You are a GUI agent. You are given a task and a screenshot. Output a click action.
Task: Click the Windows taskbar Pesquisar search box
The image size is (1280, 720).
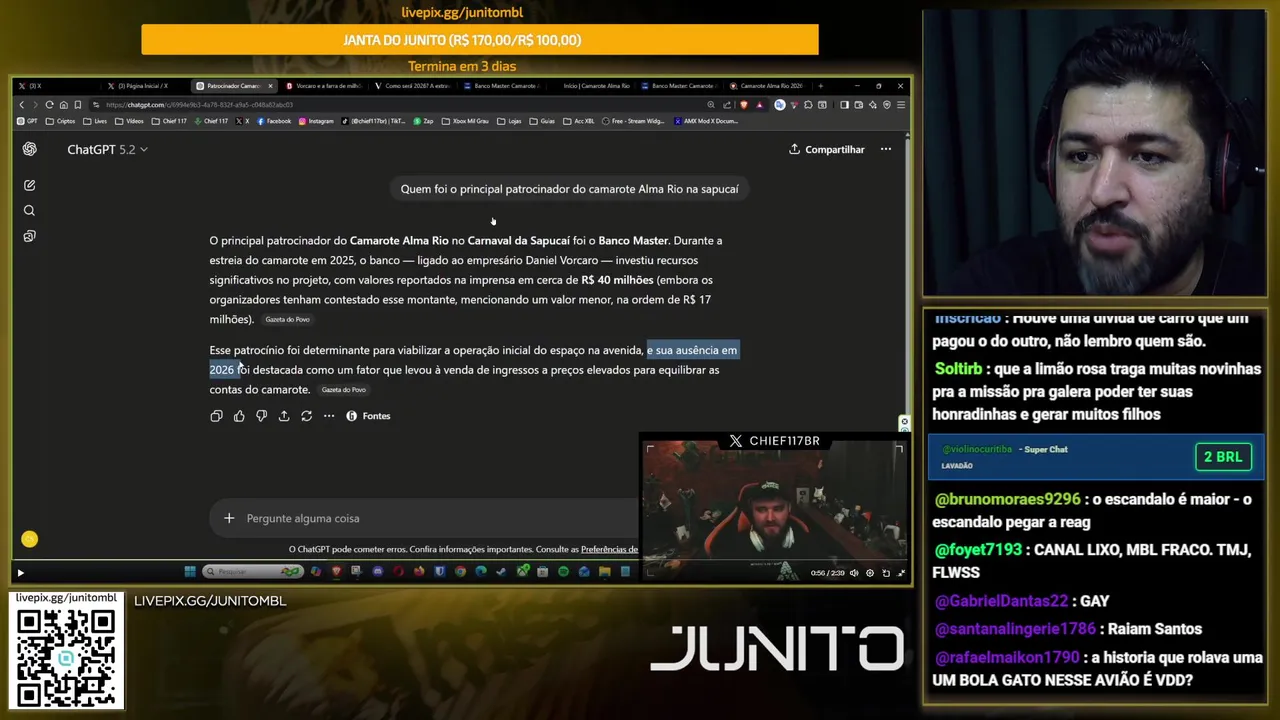click(x=252, y=572)
